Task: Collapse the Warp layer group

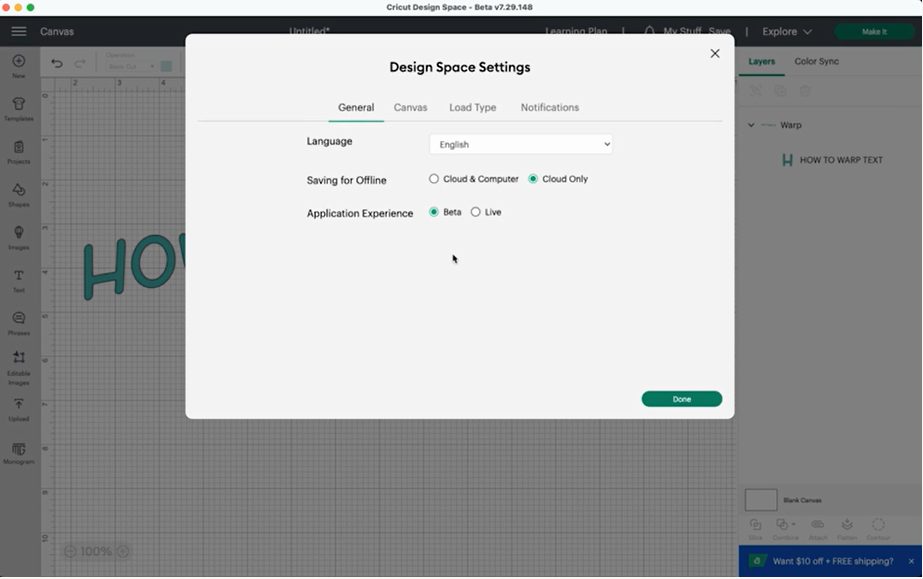Action: 751,125
